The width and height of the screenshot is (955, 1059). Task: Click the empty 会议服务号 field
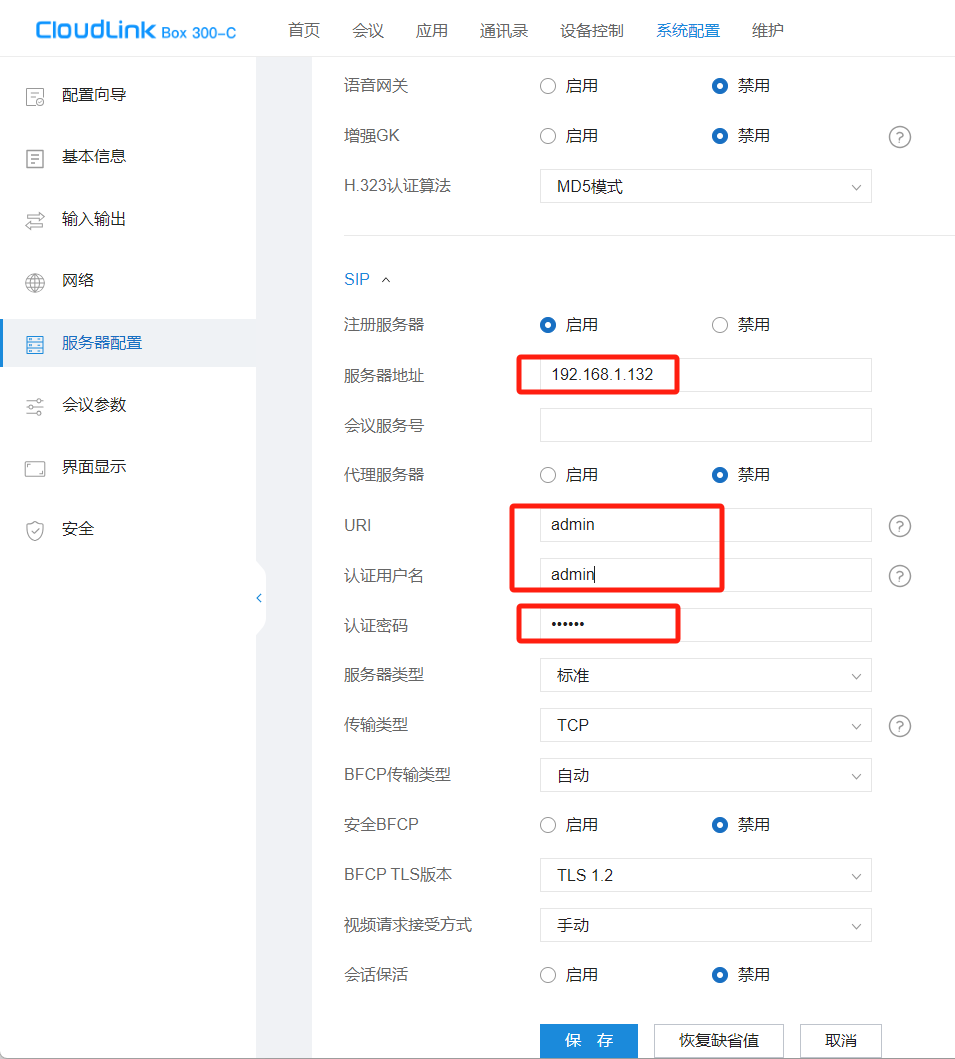pyautogui.click(x=706, y=425)
